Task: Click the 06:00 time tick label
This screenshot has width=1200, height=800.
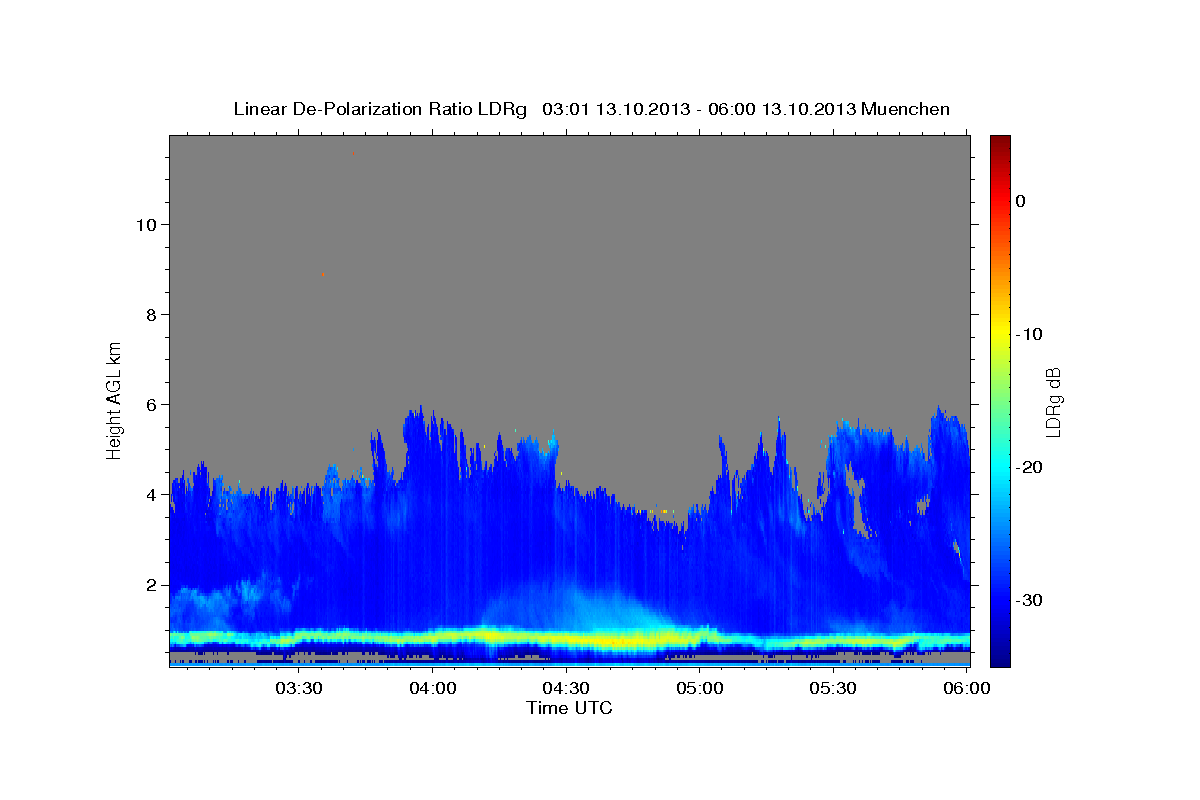Action: pos(967,689)
